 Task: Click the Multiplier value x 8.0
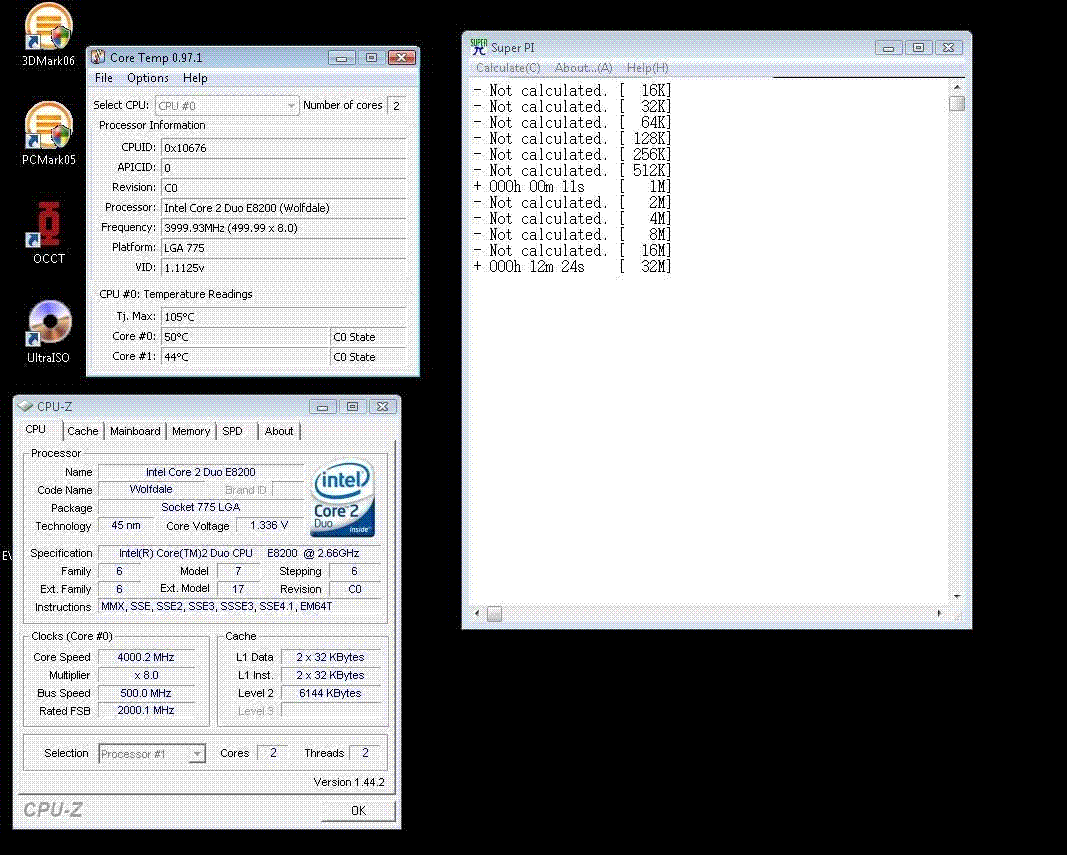coord(146,675)
